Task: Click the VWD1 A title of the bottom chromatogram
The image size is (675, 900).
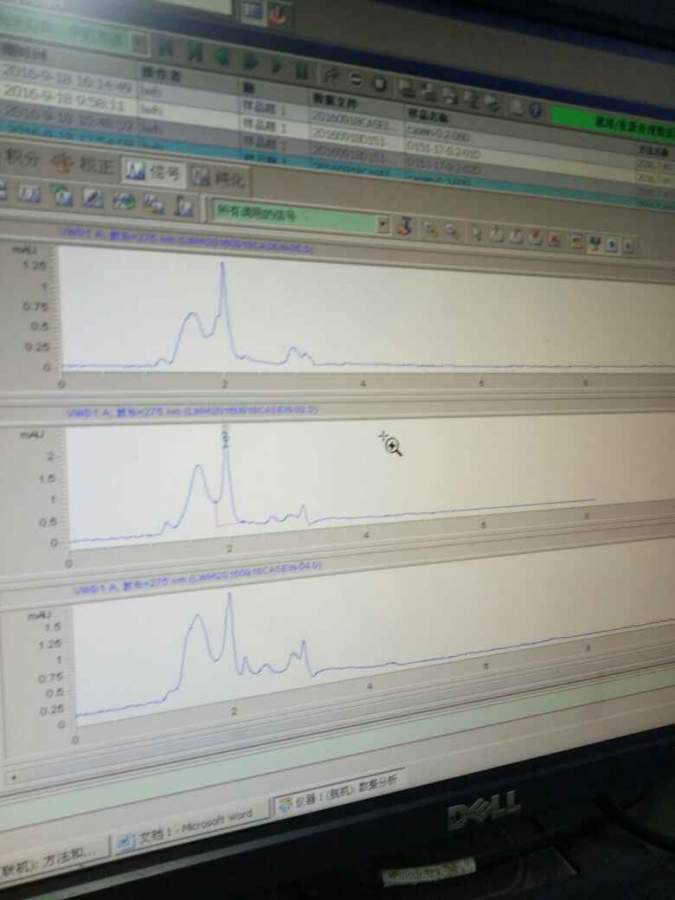Action: 199,577
